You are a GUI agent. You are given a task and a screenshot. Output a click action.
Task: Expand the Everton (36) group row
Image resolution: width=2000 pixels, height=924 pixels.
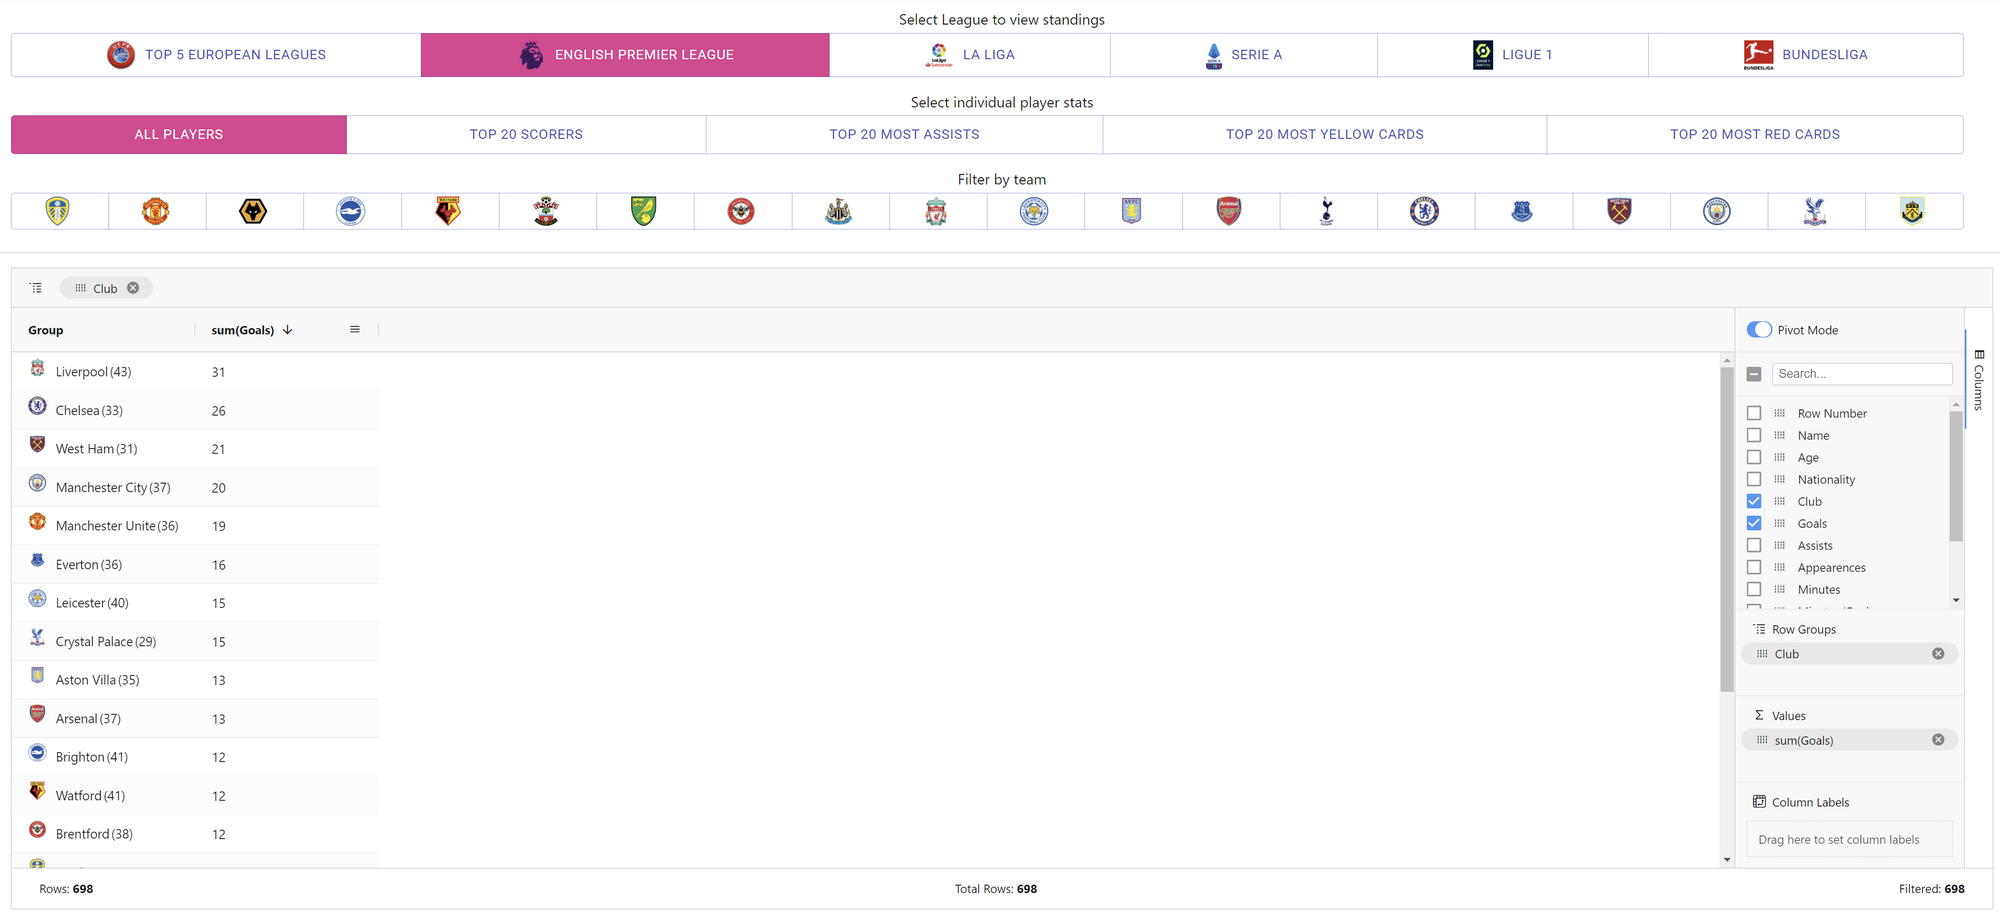[x=195, y=564]
